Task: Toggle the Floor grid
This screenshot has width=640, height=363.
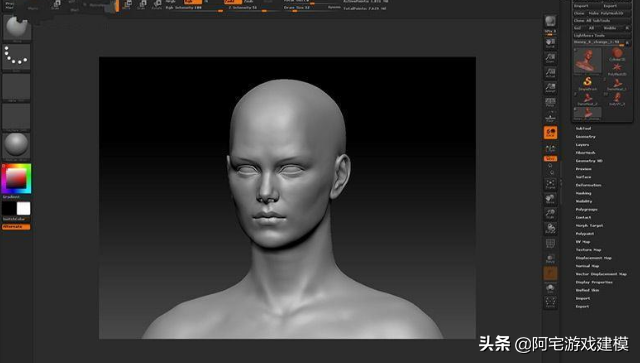Action: [550, 117]
